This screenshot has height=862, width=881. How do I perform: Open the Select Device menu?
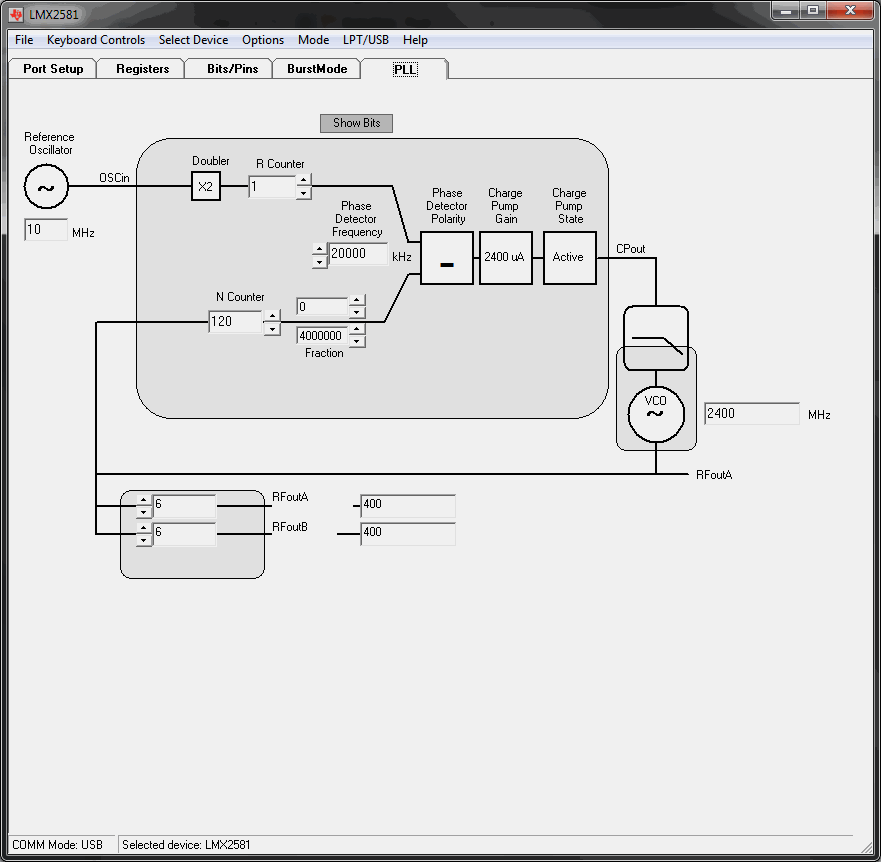point(193,40)
